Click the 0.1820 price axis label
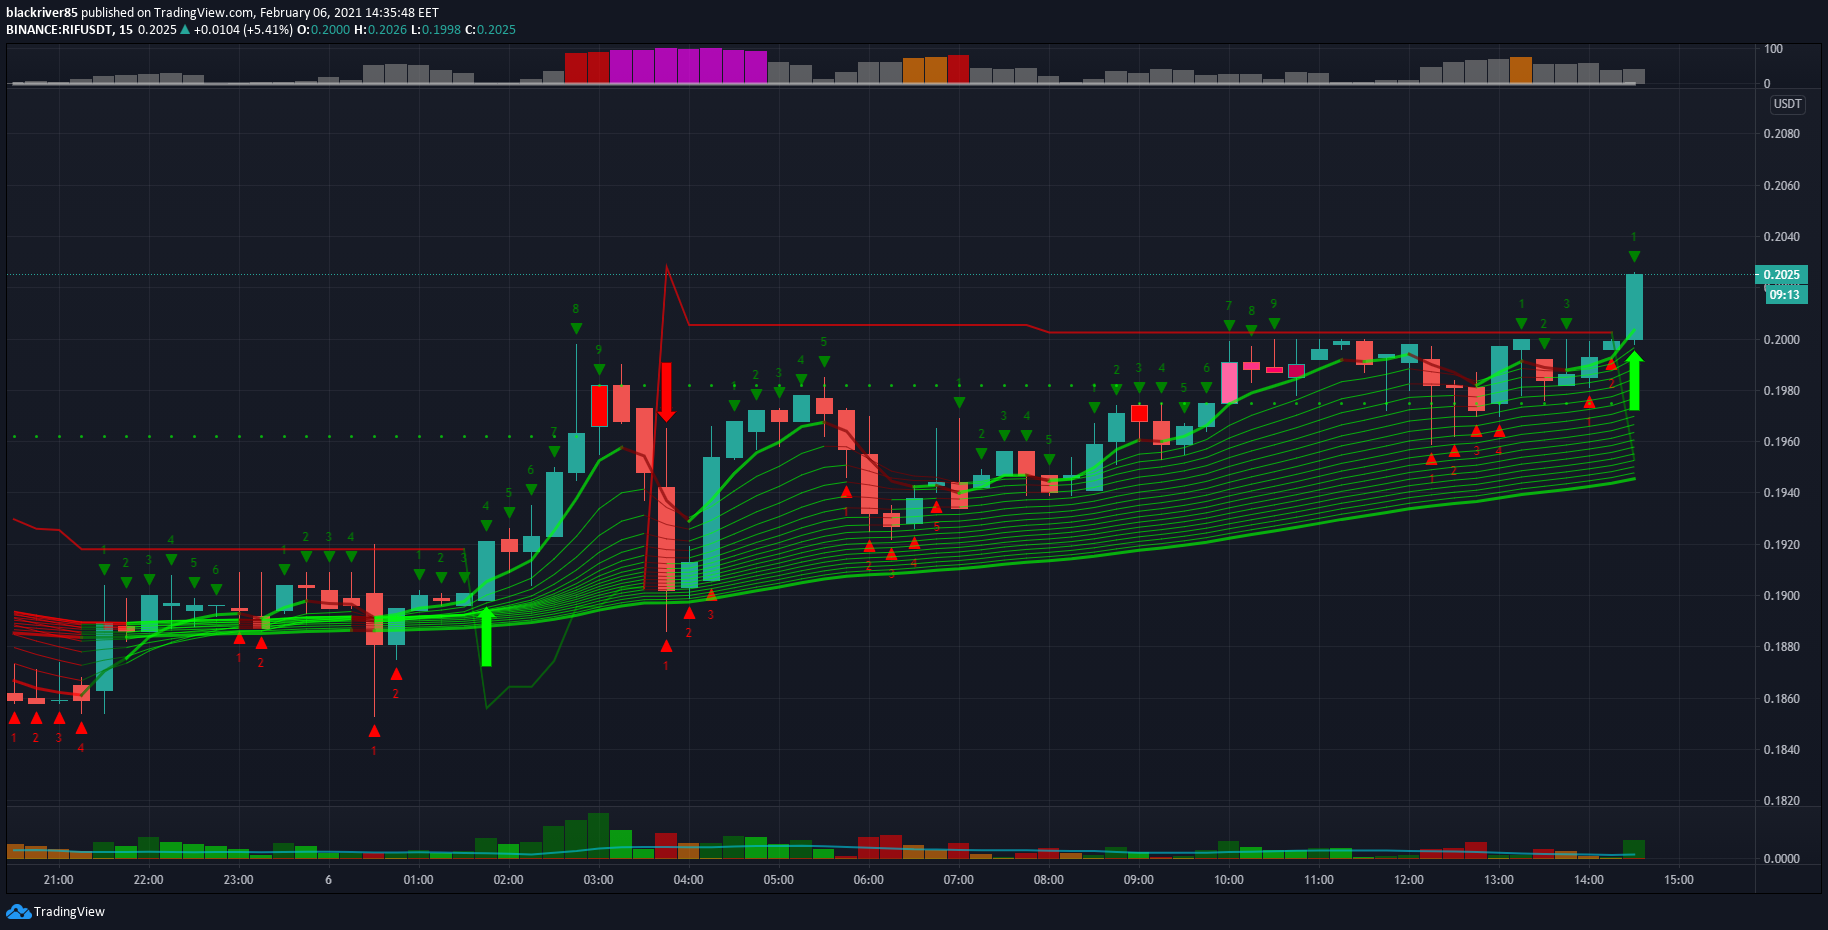The height and width of the screenshot is (930, 1828). pos(1781,801)
